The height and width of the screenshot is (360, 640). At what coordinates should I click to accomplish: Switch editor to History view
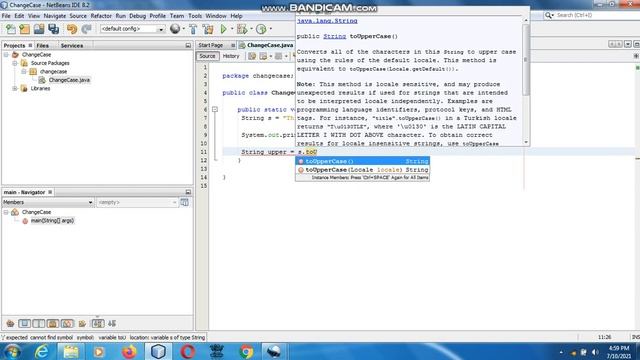click(x=231, y=56)
